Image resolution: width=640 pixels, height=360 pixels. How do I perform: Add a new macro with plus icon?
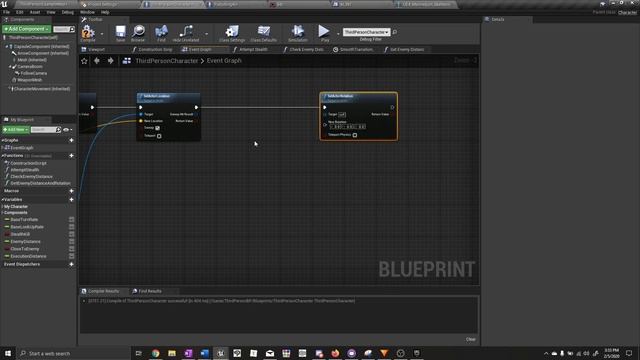pyautogui.click(x=71, y=191)
